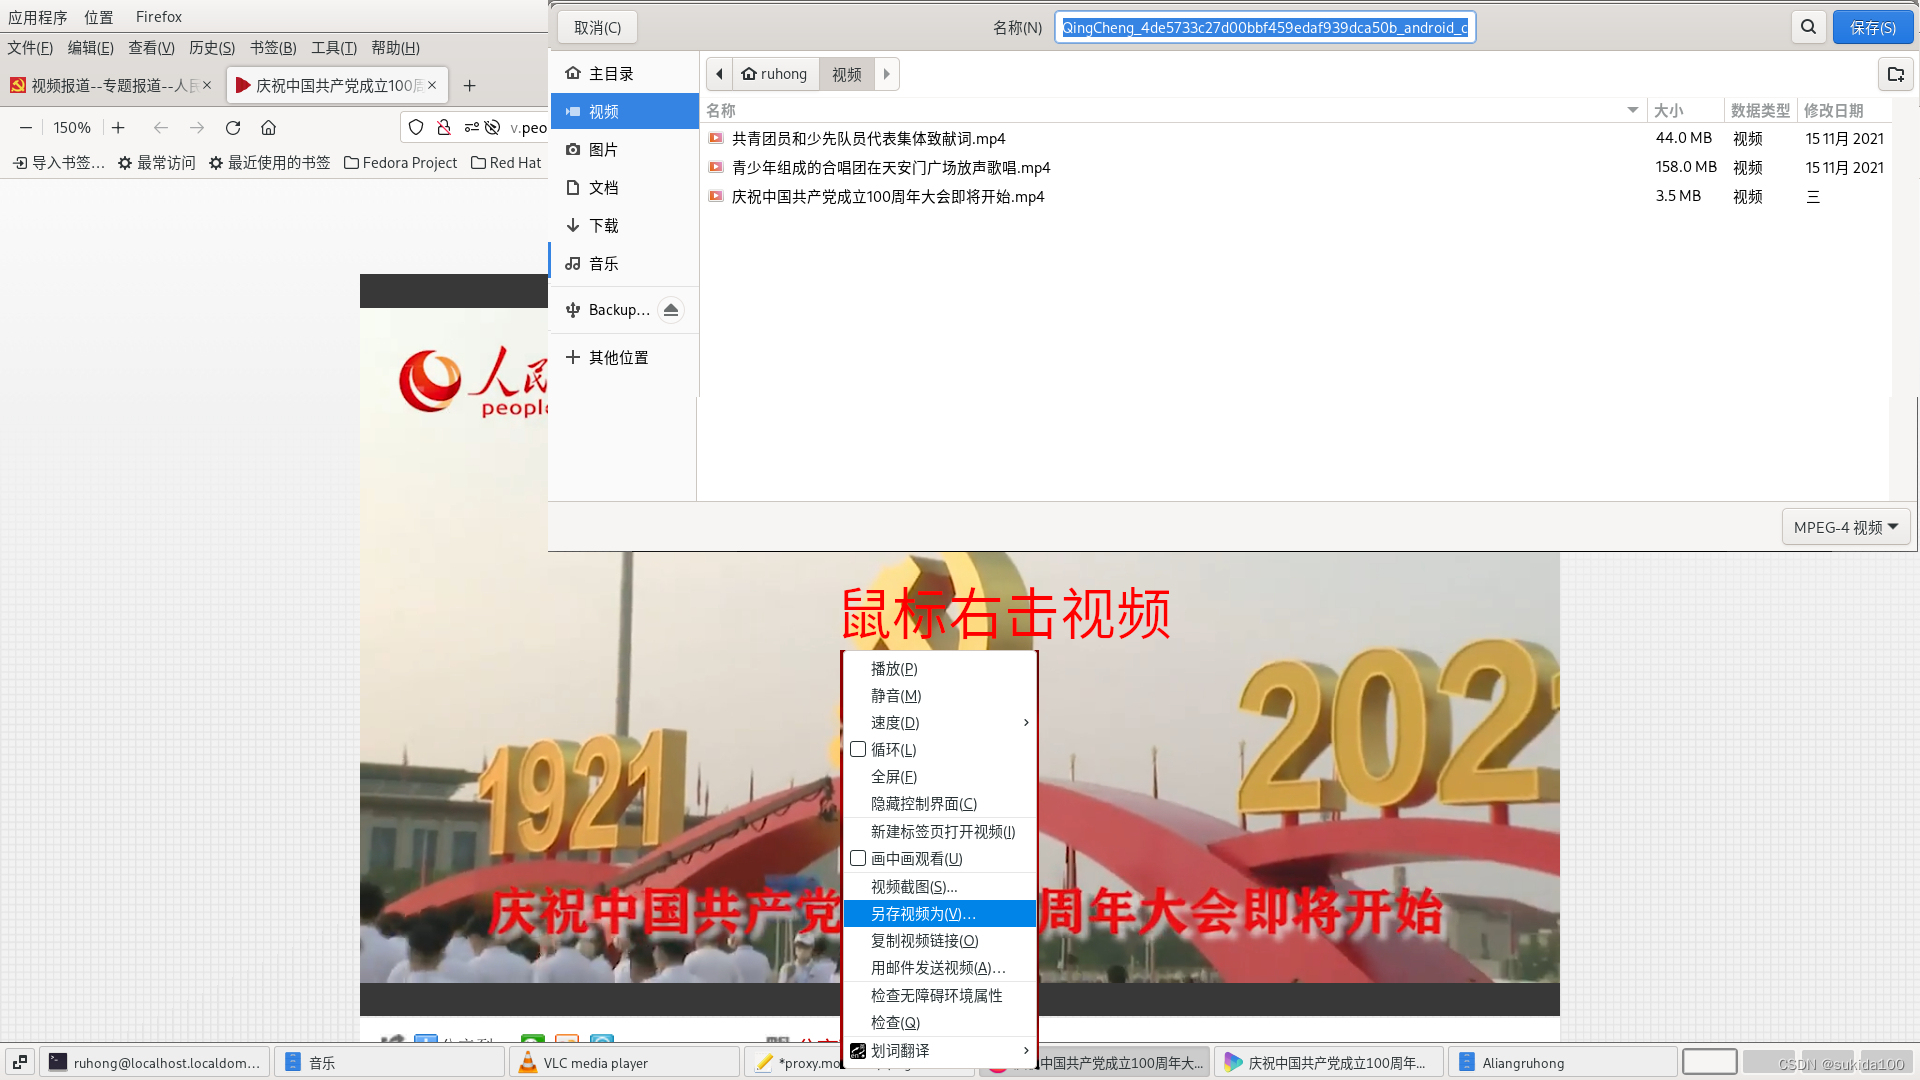Image resolution: width=1920 pixels, height=1080 pixels.
Task: Click 播放 in the video context menu
Action: click(940, 669)
